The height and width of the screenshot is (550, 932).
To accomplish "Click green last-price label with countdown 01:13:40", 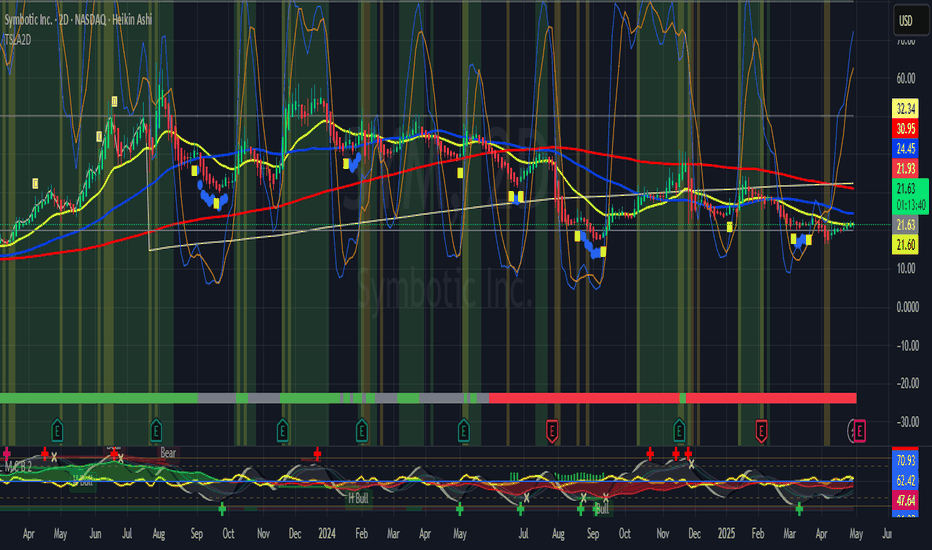I will click(x=911, y=197).
